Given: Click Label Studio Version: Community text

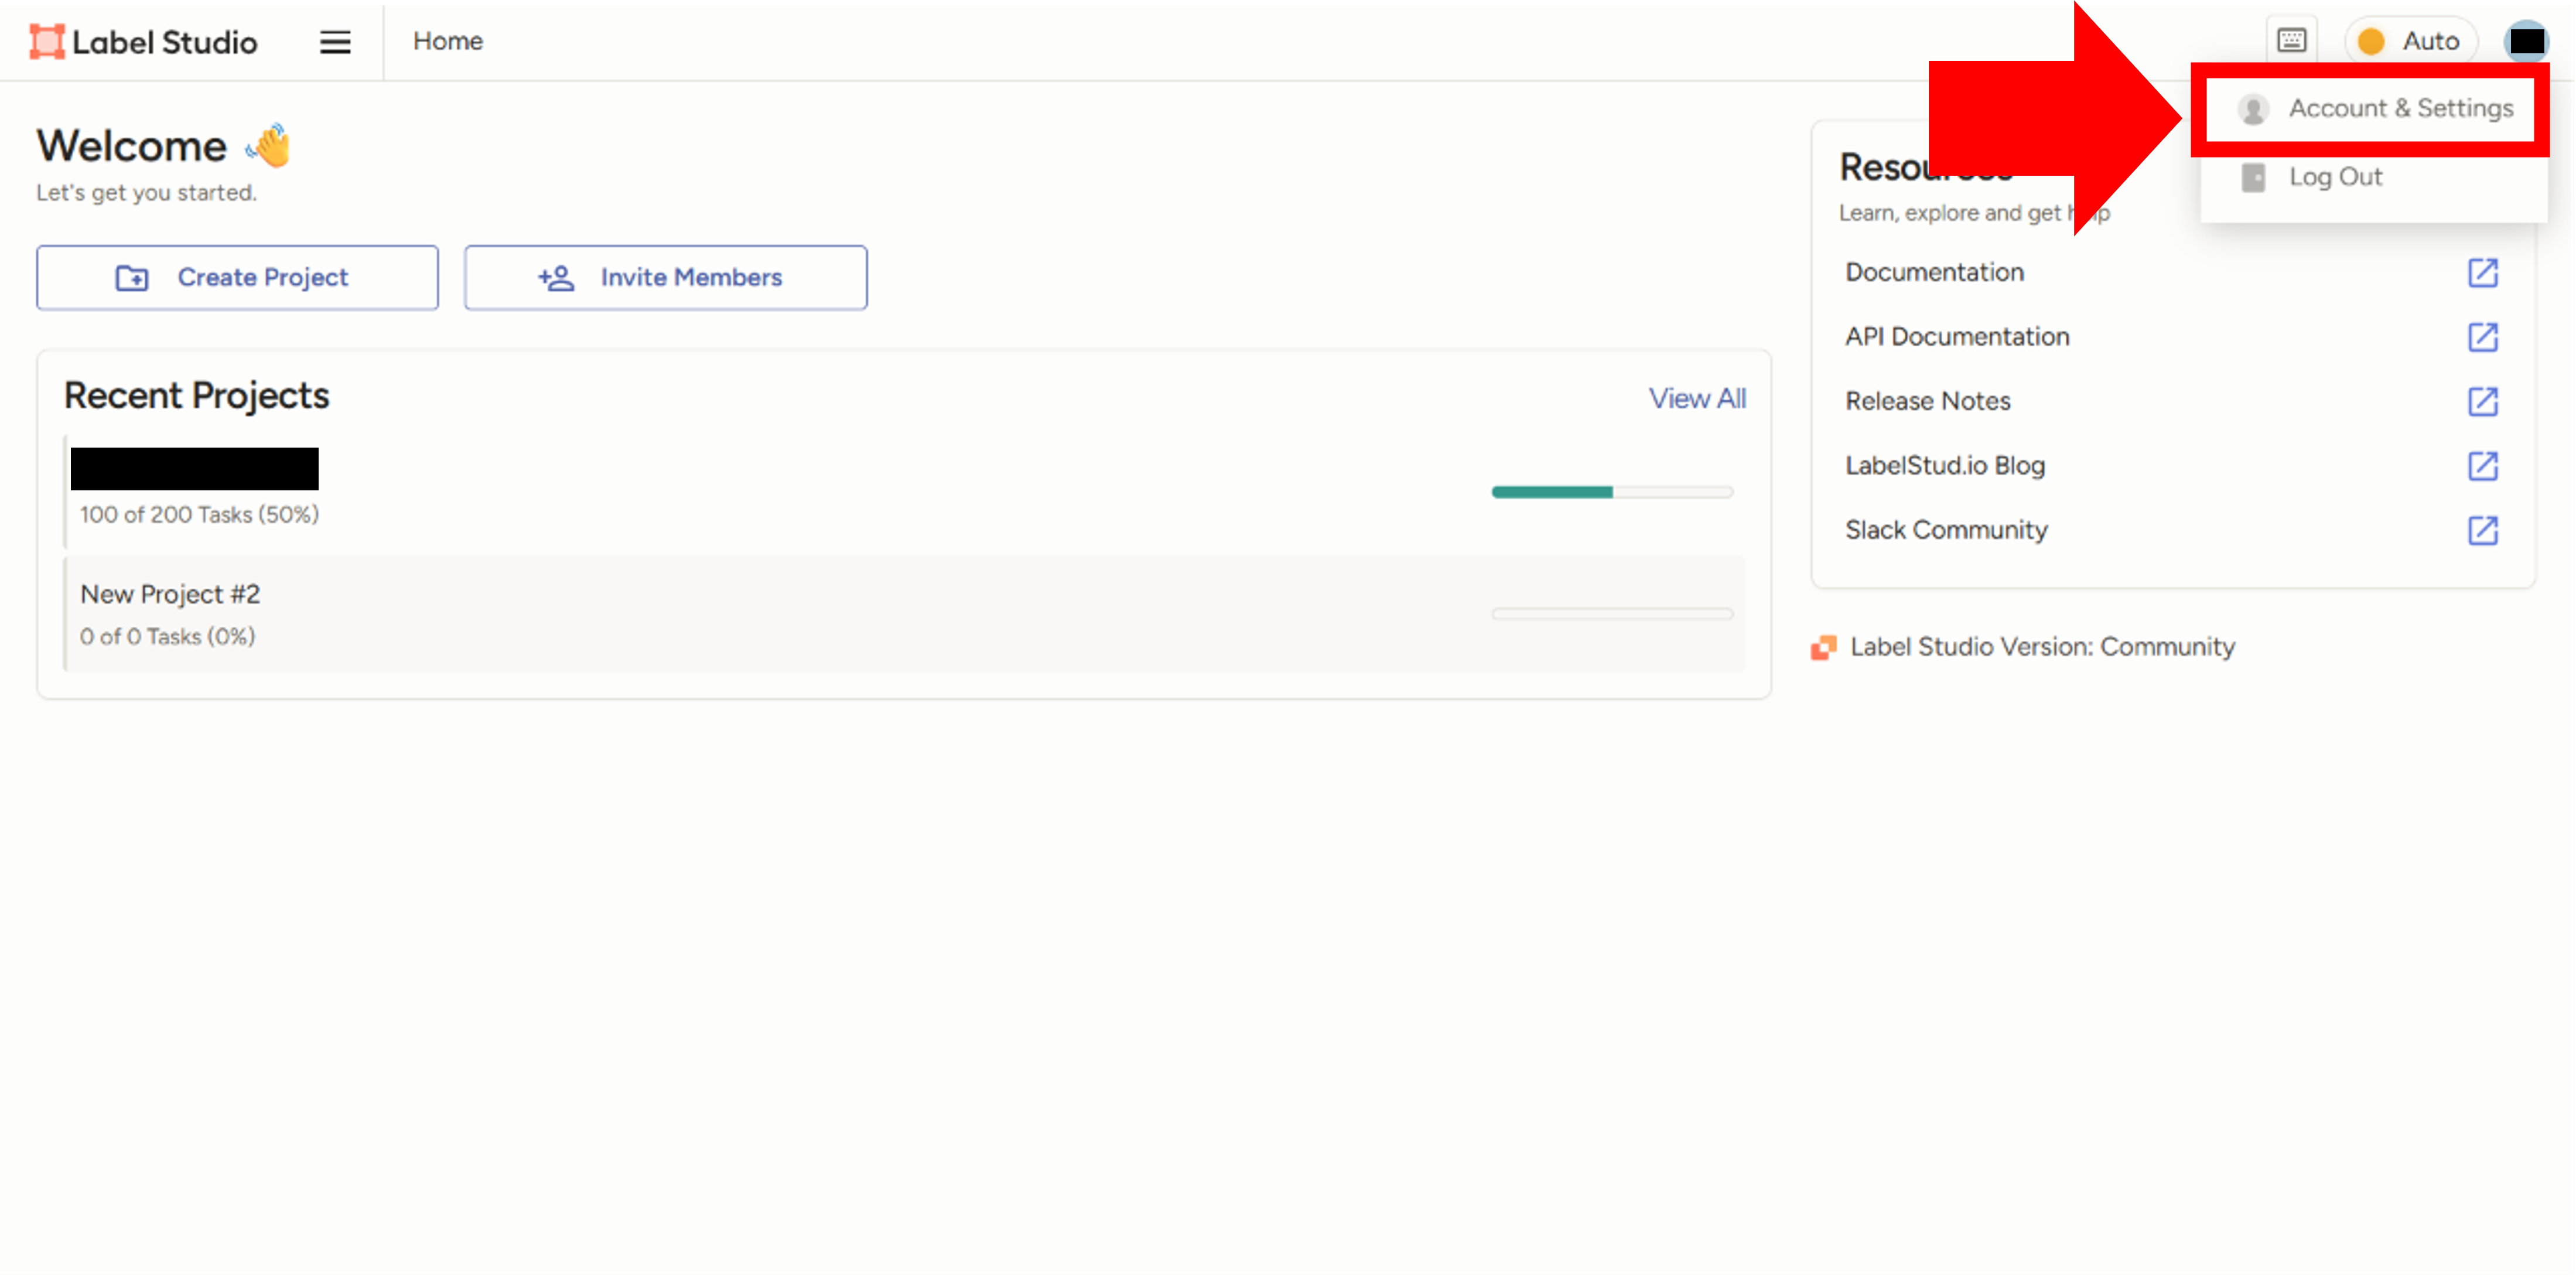Looking at the screenshot, I should coord(2042,647).
